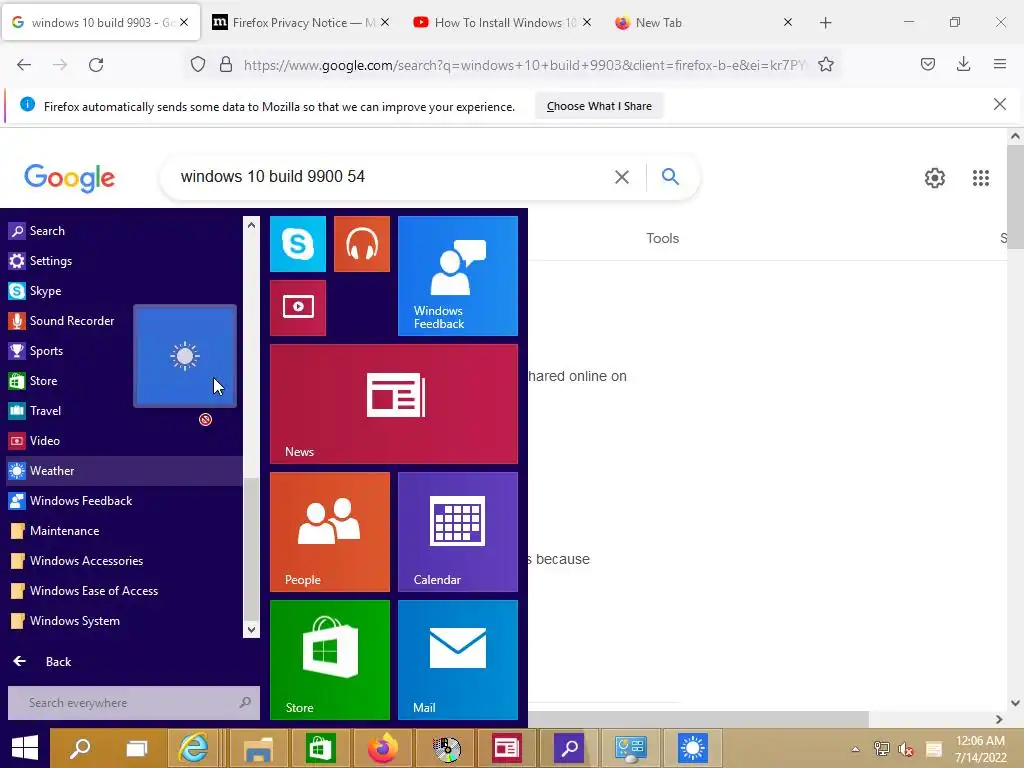1024x768 pixels.
Task: Open the Windows Feedback tile
Action: coord(458,276)
